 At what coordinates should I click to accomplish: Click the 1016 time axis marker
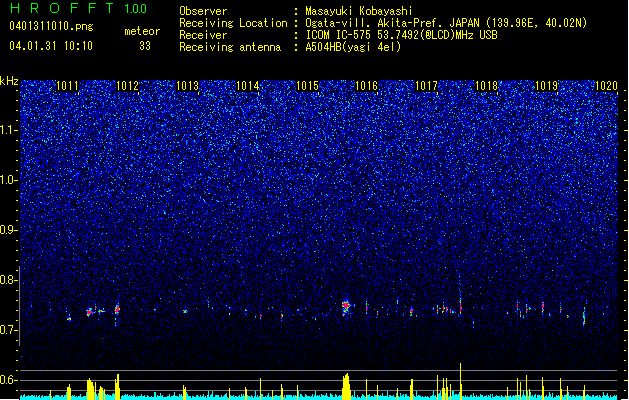(x=367, y=86)
